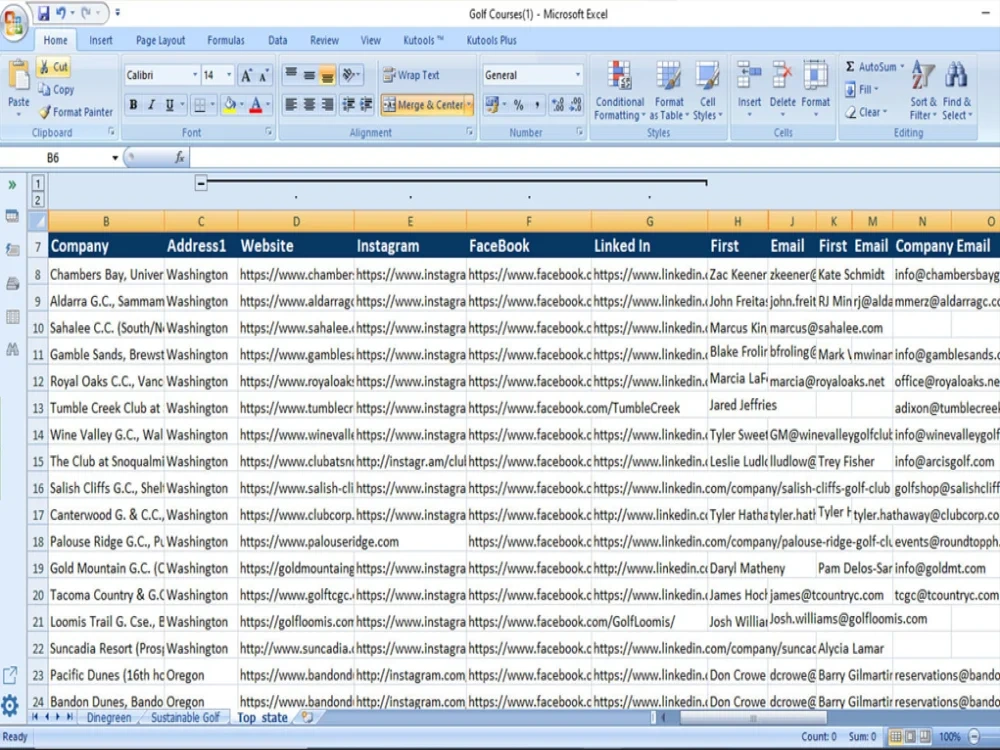Collapse the column group minus button
The width and height of the screenshot is (1000, 750).
click(x=201, y=184)
